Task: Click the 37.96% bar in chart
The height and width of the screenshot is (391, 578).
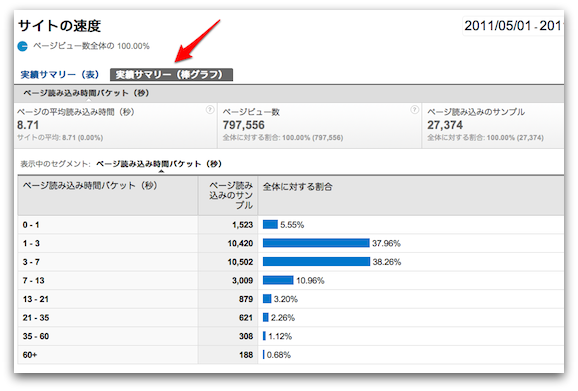Action: point(316,243)
